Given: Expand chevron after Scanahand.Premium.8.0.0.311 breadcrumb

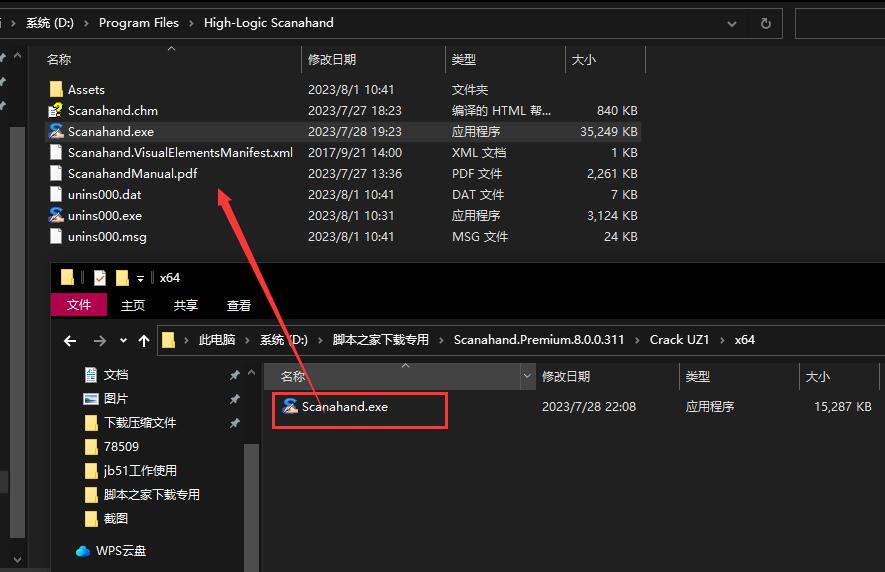Looking at the screenshot, I should click(637, 340).
